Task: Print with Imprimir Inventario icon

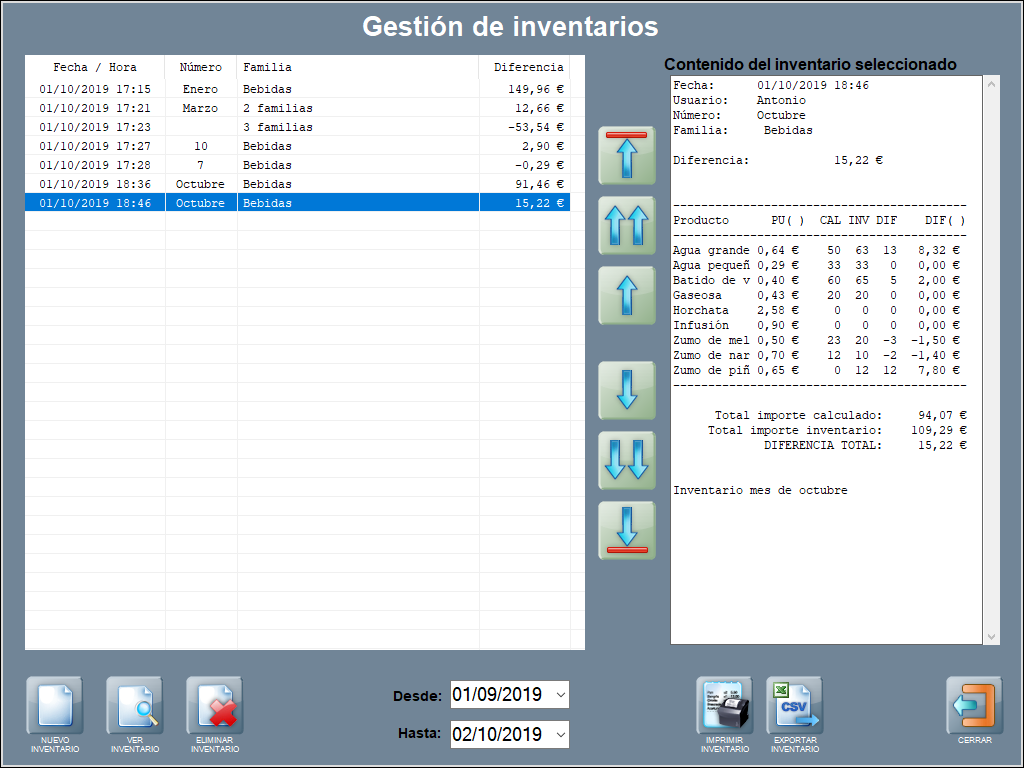Action: click(x=724, y=706)
